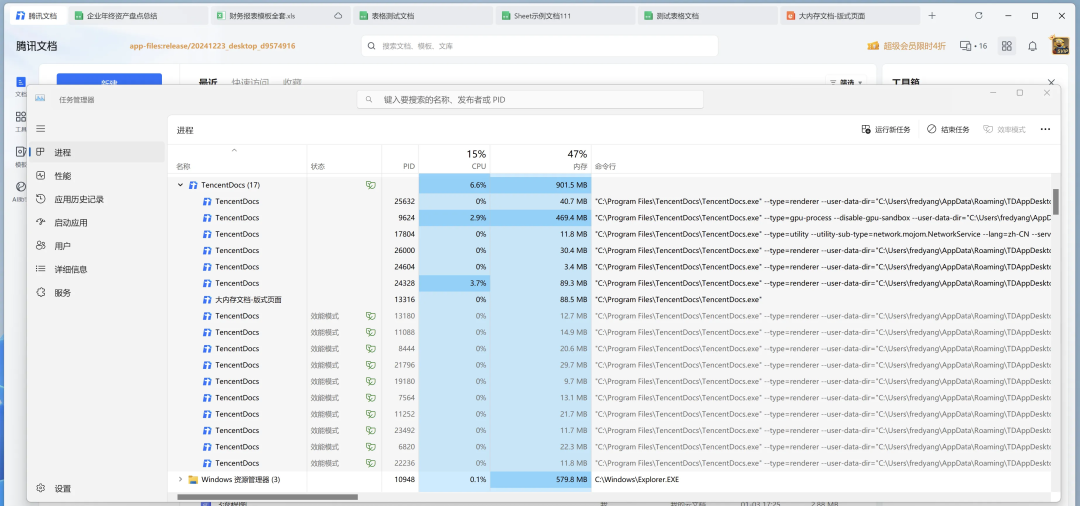1080x506 pixels.
Task: Expand Windows 资源管理器 (3) group
Action: click(x=180, y=479)
